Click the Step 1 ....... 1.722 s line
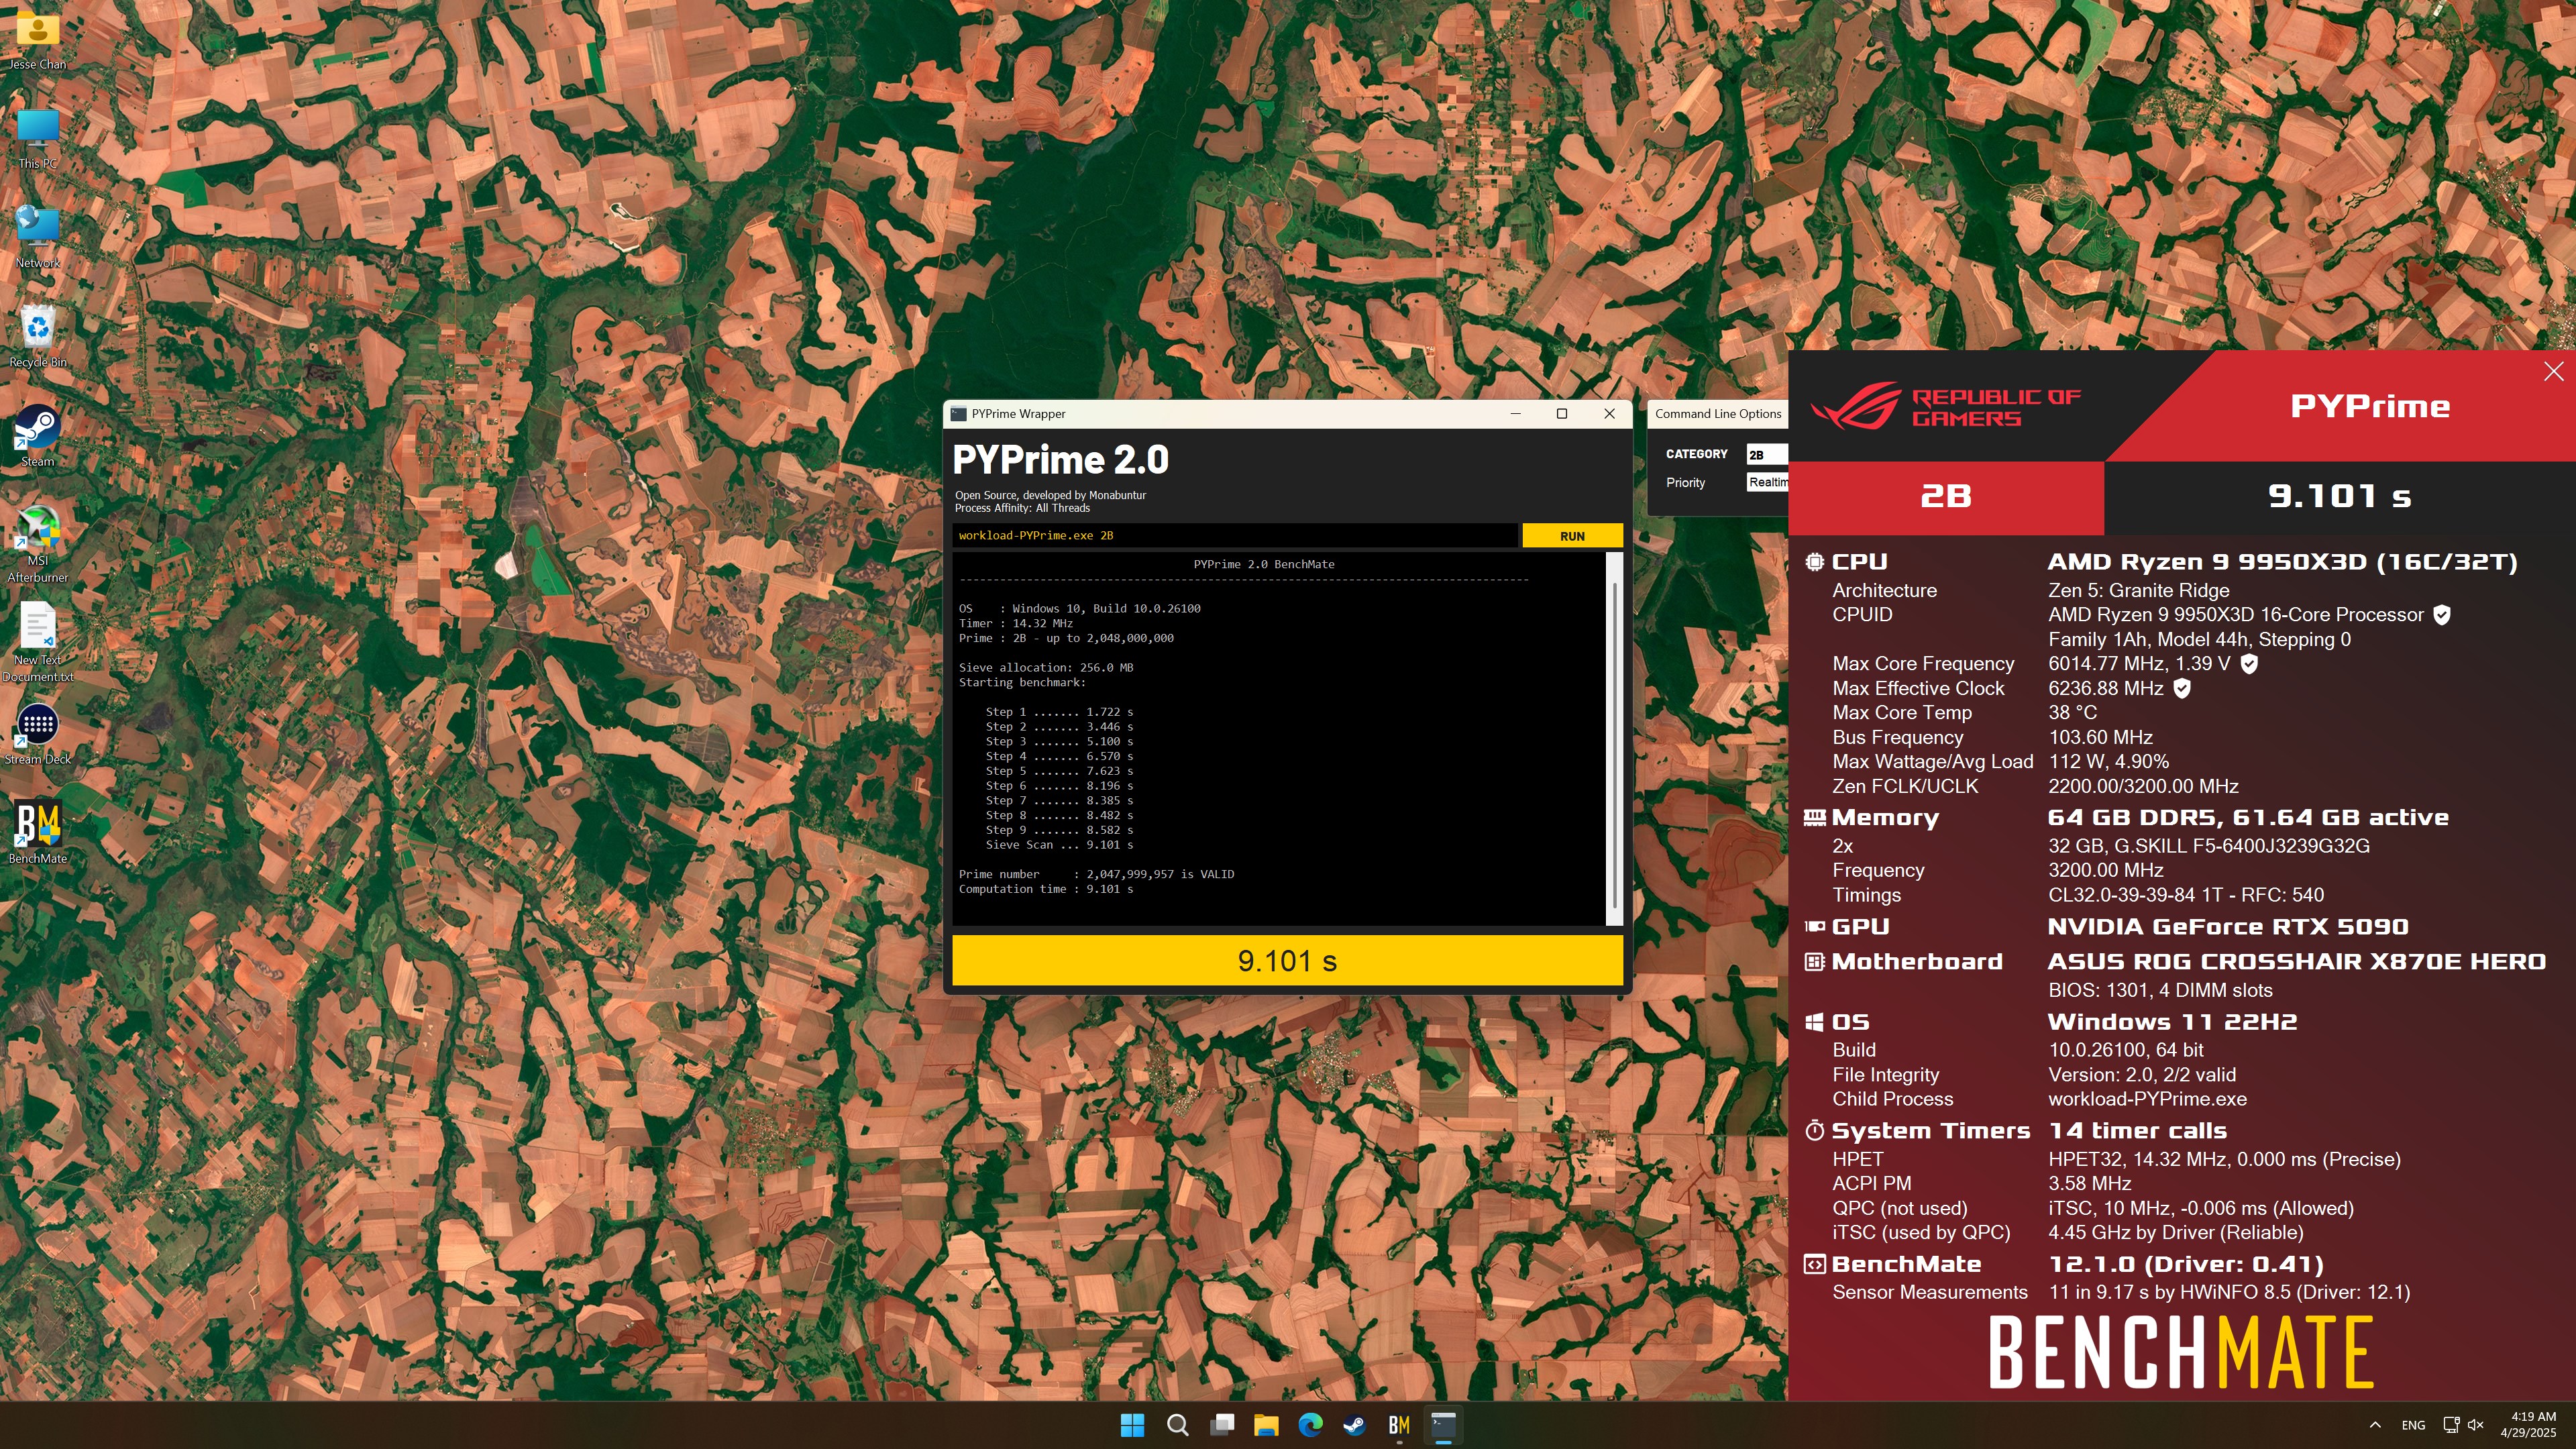Image resolution: width=2576 pixels, height=1449 pixels. pos(1059,712)
